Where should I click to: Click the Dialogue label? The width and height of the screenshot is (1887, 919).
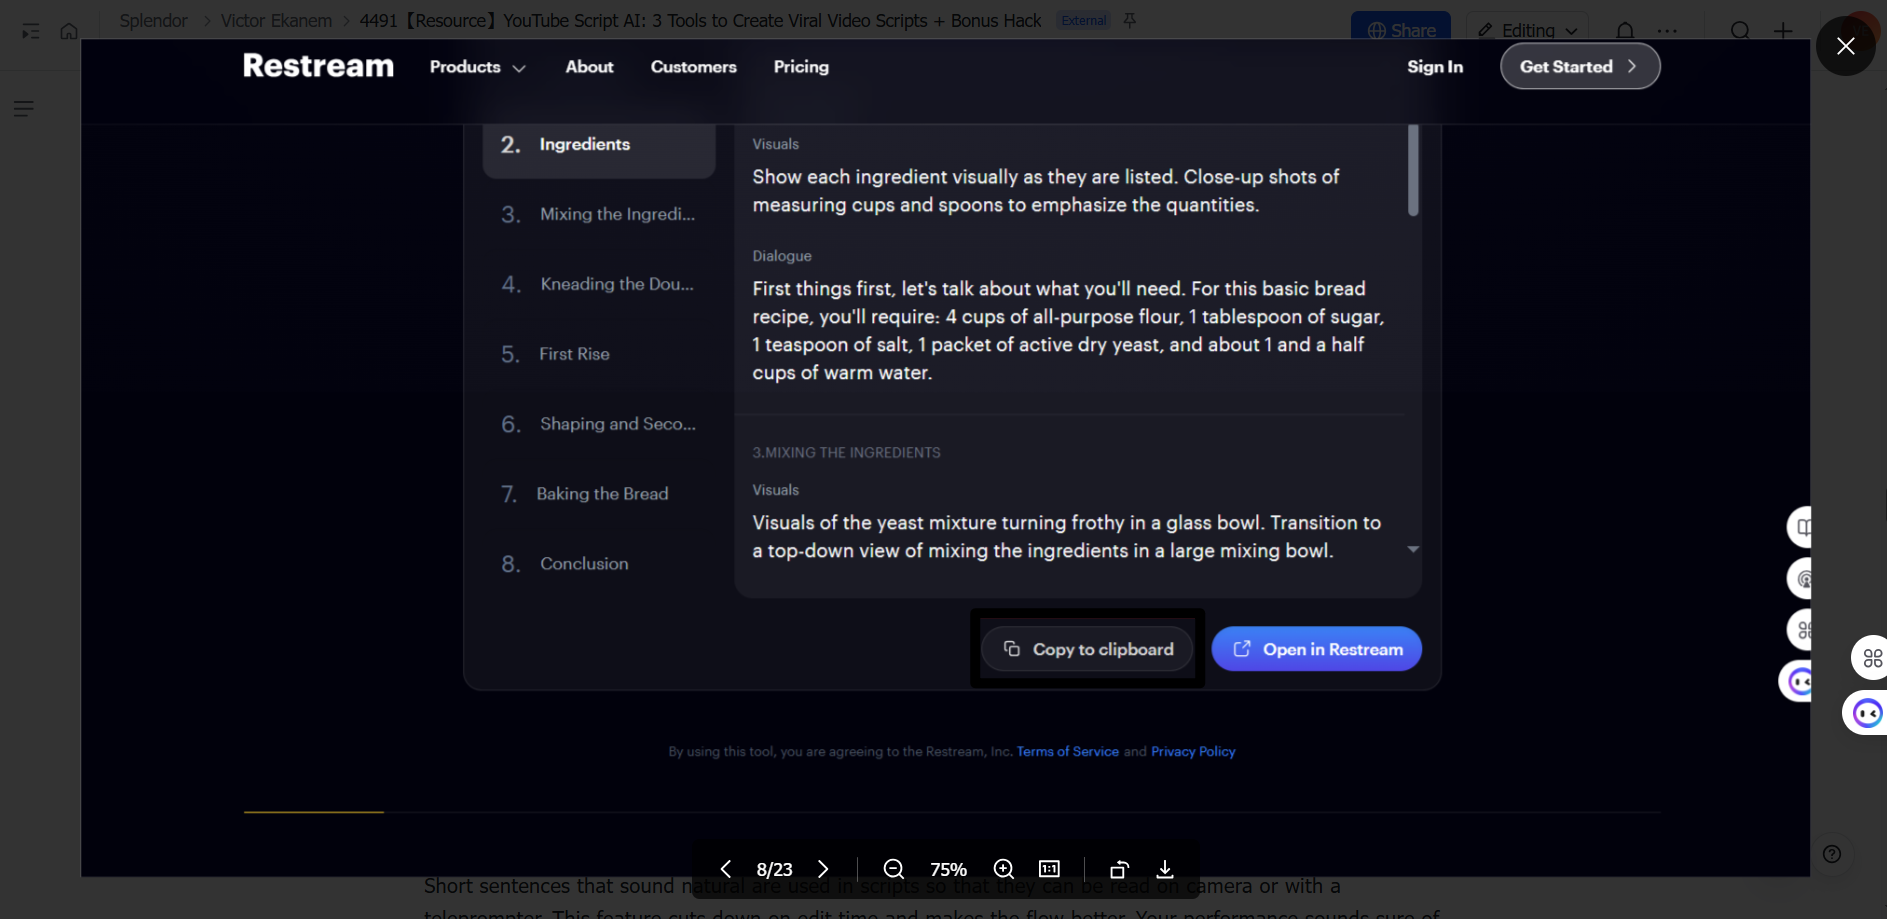782,256
